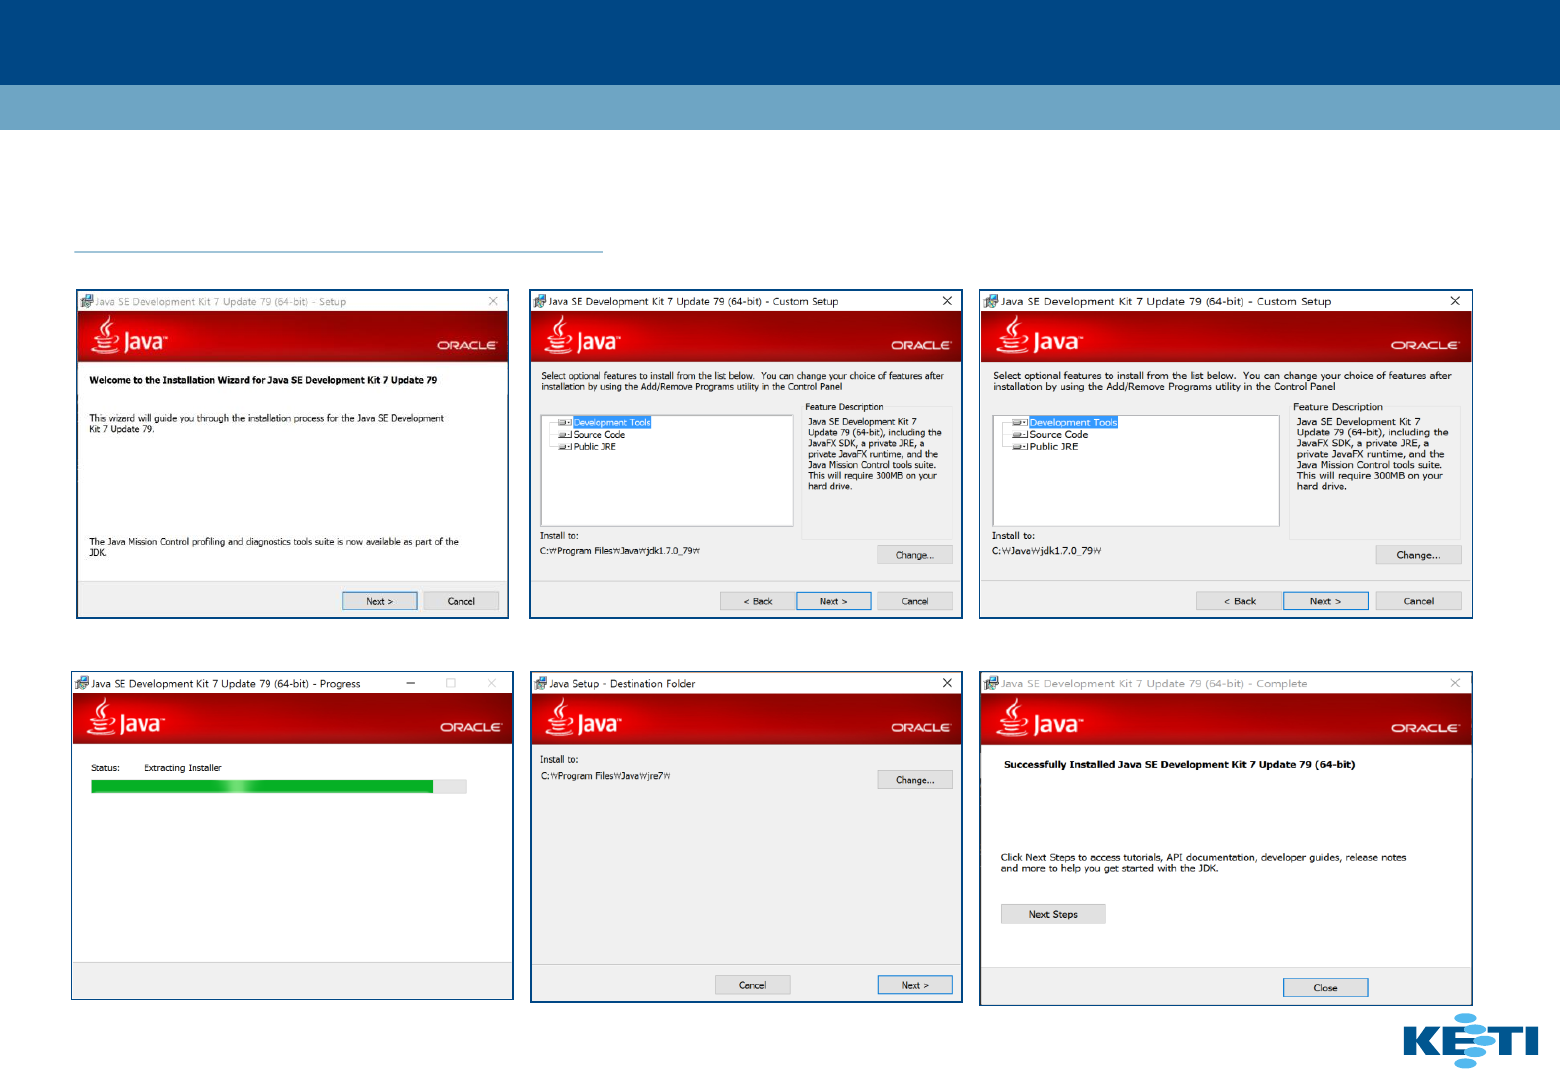Viewport: 1560px width, 1080px height.
Task: Click Next in Custom Setup installing to C:\Java
Action: coord(1326,601)
